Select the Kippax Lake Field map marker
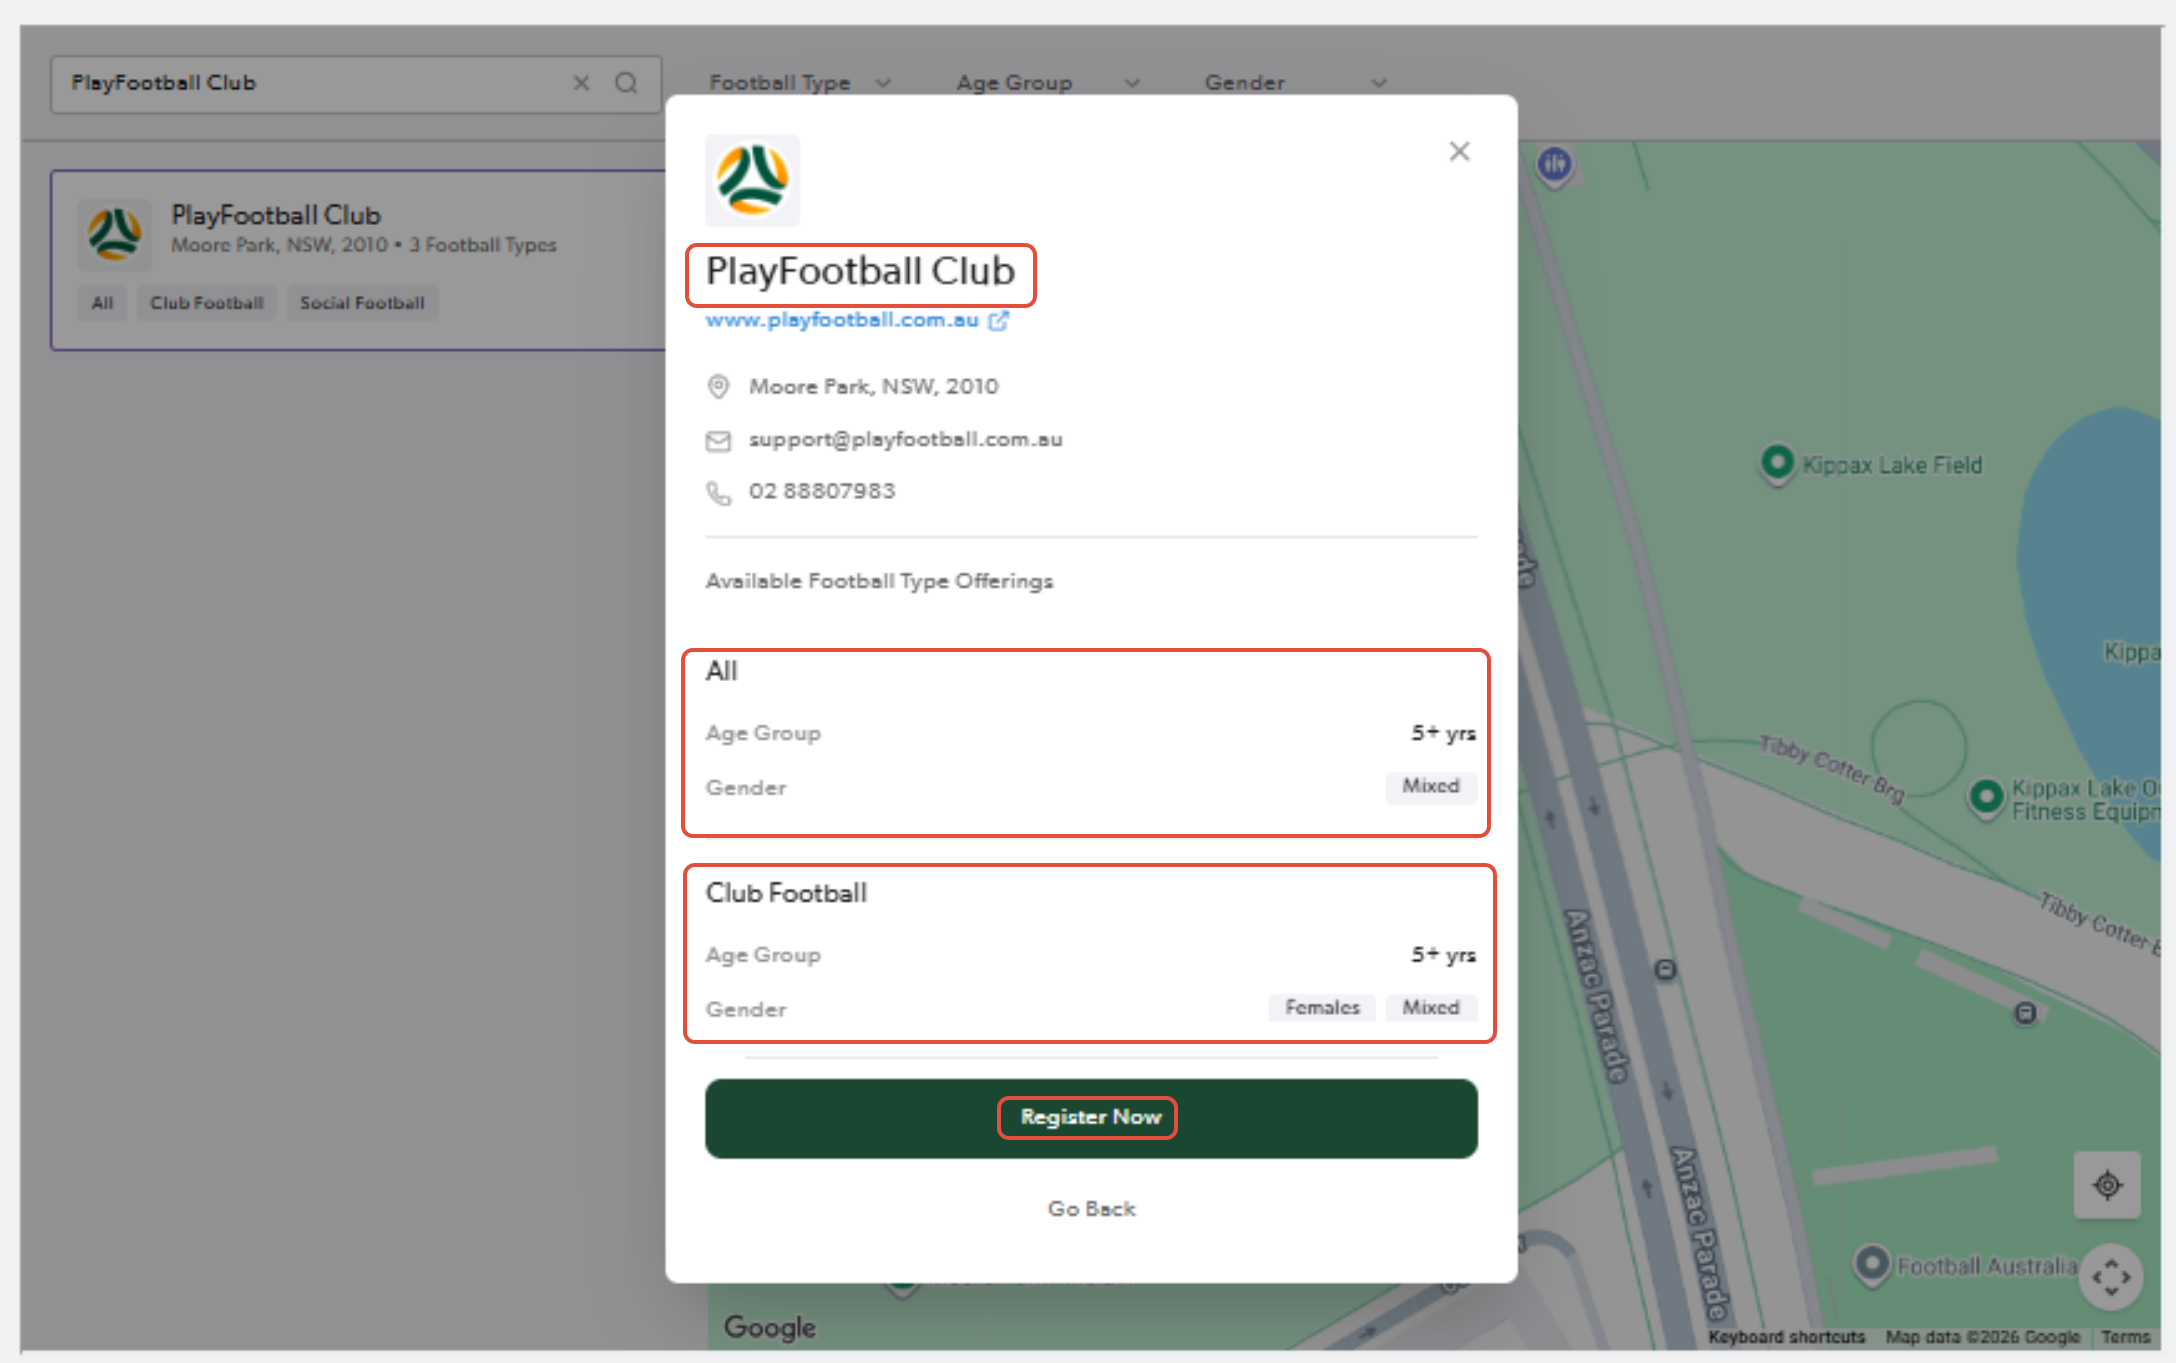Viewport: 2176px width, 1363px height. (x=1777, y=463)
